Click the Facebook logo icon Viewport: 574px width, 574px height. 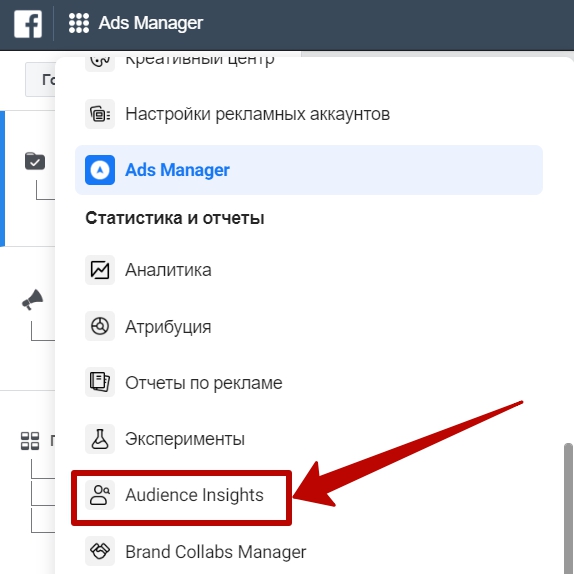(28, 24)
